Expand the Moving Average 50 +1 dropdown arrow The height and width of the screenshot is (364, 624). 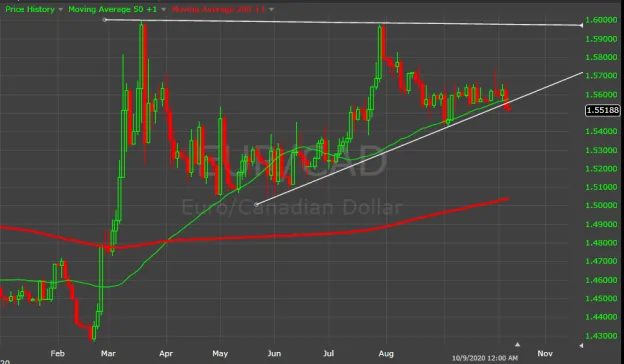tap(164, 10)
